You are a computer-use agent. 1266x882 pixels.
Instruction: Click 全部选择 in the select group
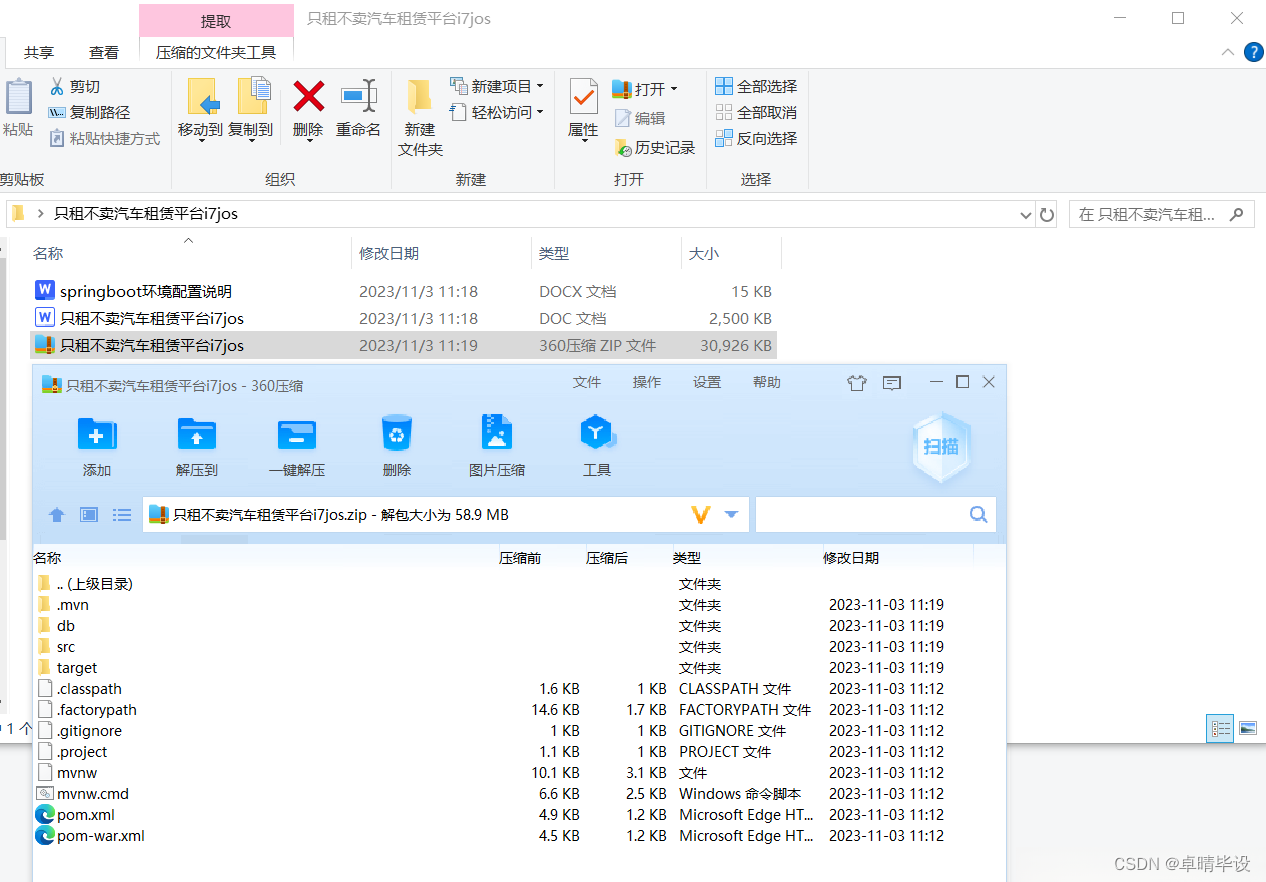756,87
